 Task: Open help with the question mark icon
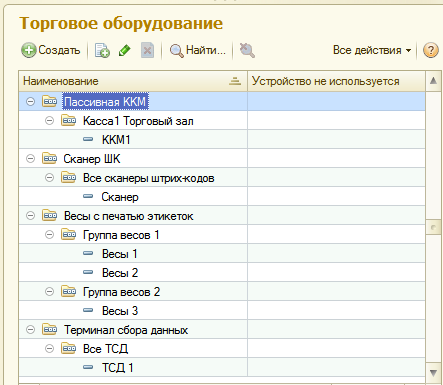(431, 50)
